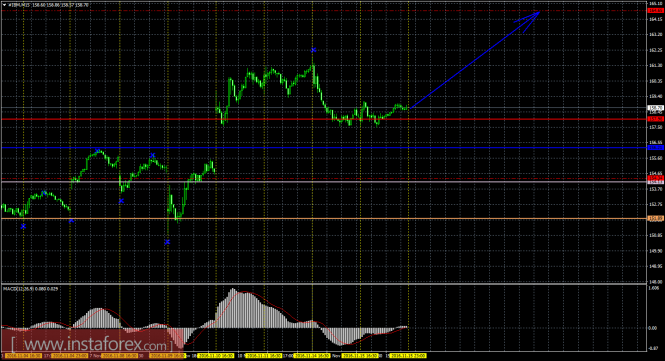Select the 2016.11.10 16:30 date marker
This screenshot has height=361, width=665.
point(216,356)
